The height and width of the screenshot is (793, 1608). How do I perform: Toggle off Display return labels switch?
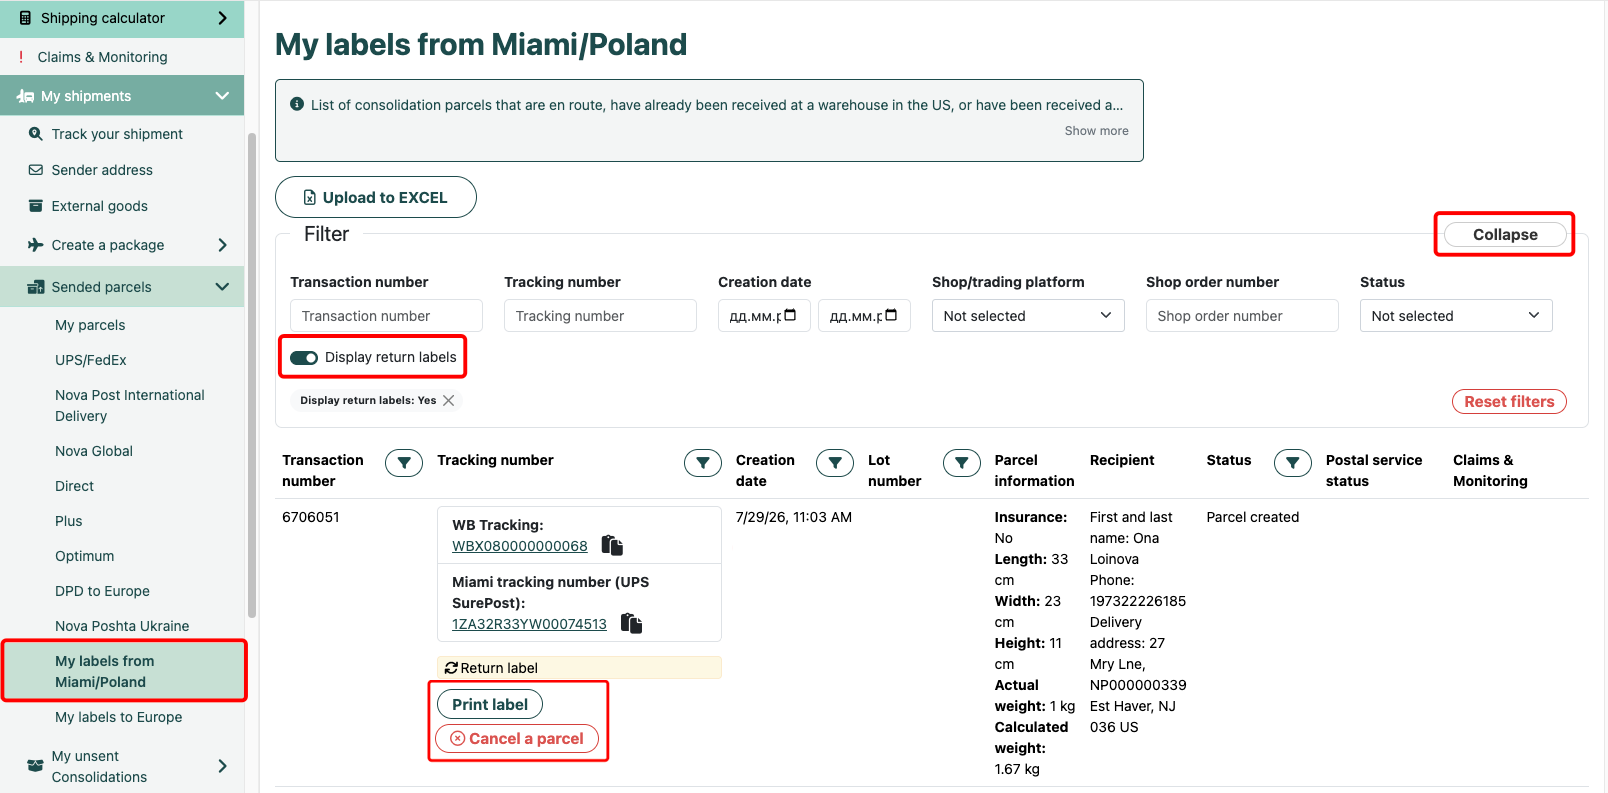pyautogui.click(x=304, y=357)
